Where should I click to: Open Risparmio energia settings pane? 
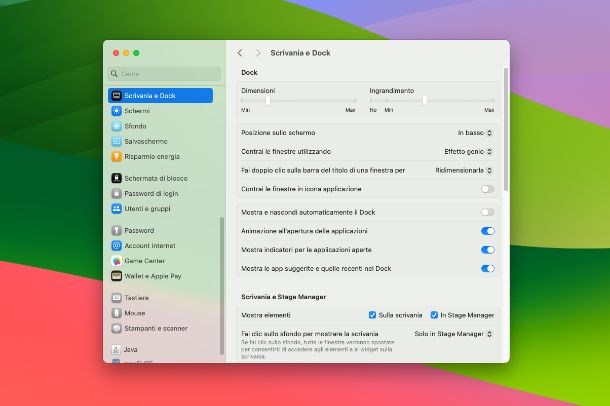(160, 156)
